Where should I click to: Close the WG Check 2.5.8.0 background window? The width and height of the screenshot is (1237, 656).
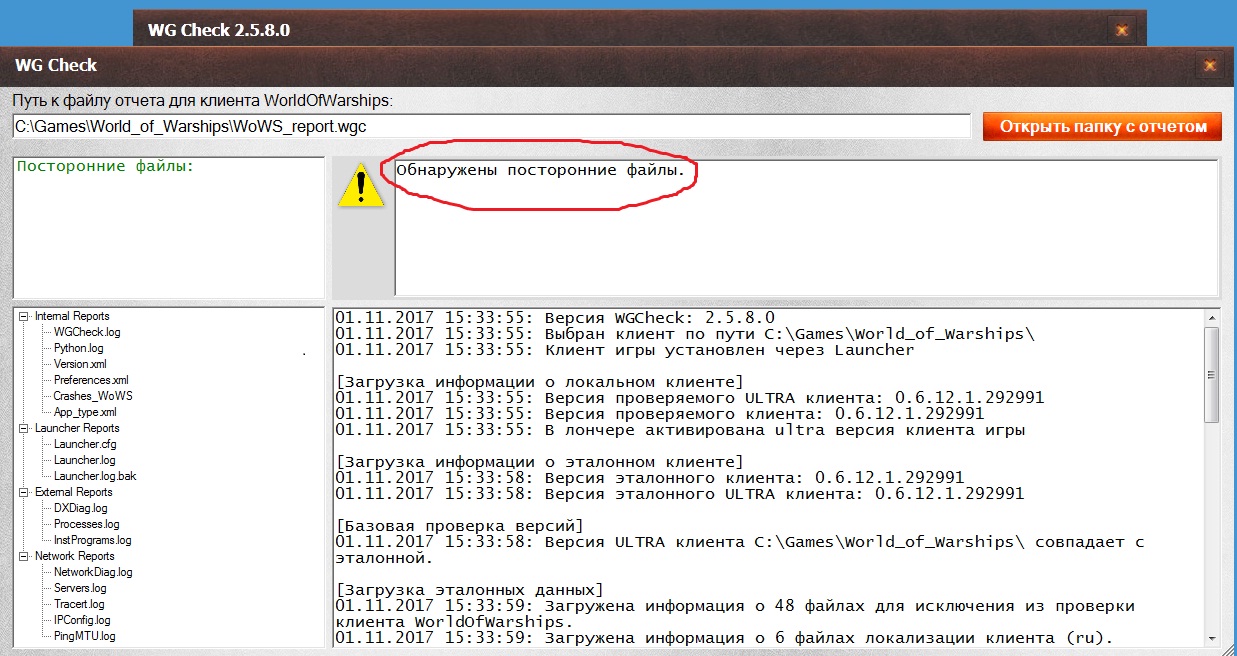[x=1121, y=30]
